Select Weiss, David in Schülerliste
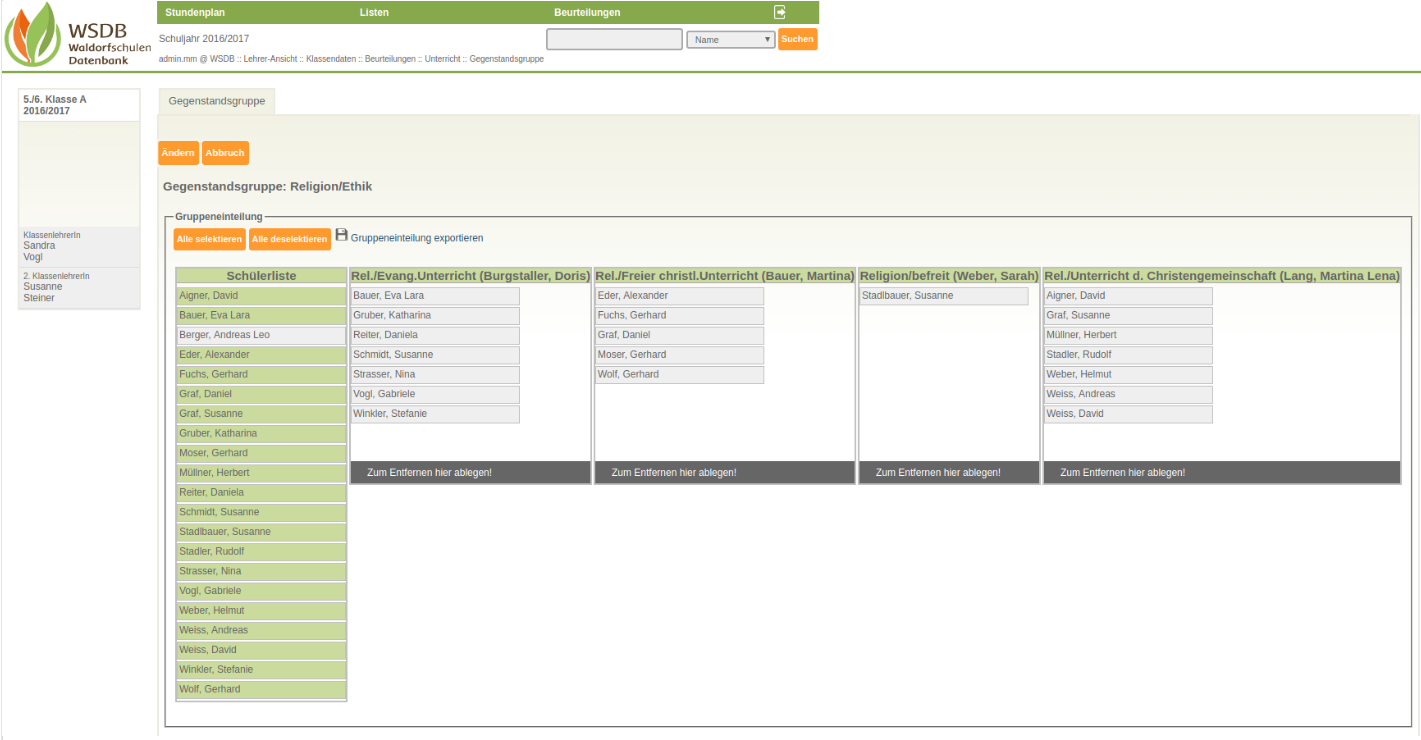1421x740 pixels. tap(261, 650)
